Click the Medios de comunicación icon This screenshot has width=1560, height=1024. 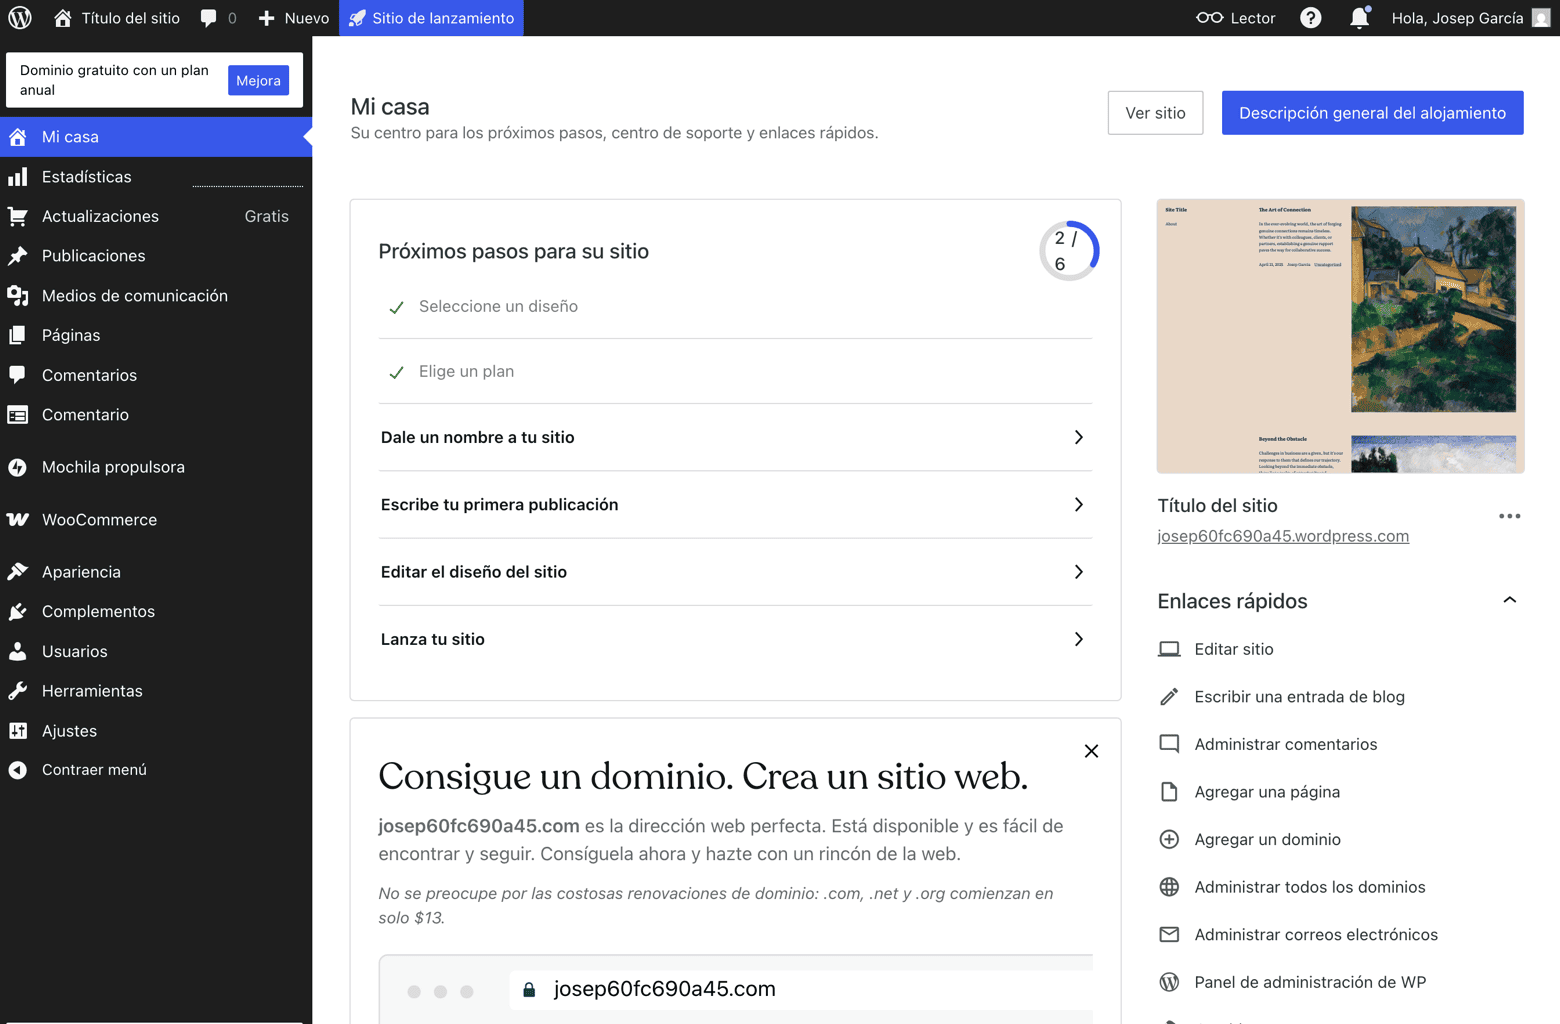[x=18, y=296]
